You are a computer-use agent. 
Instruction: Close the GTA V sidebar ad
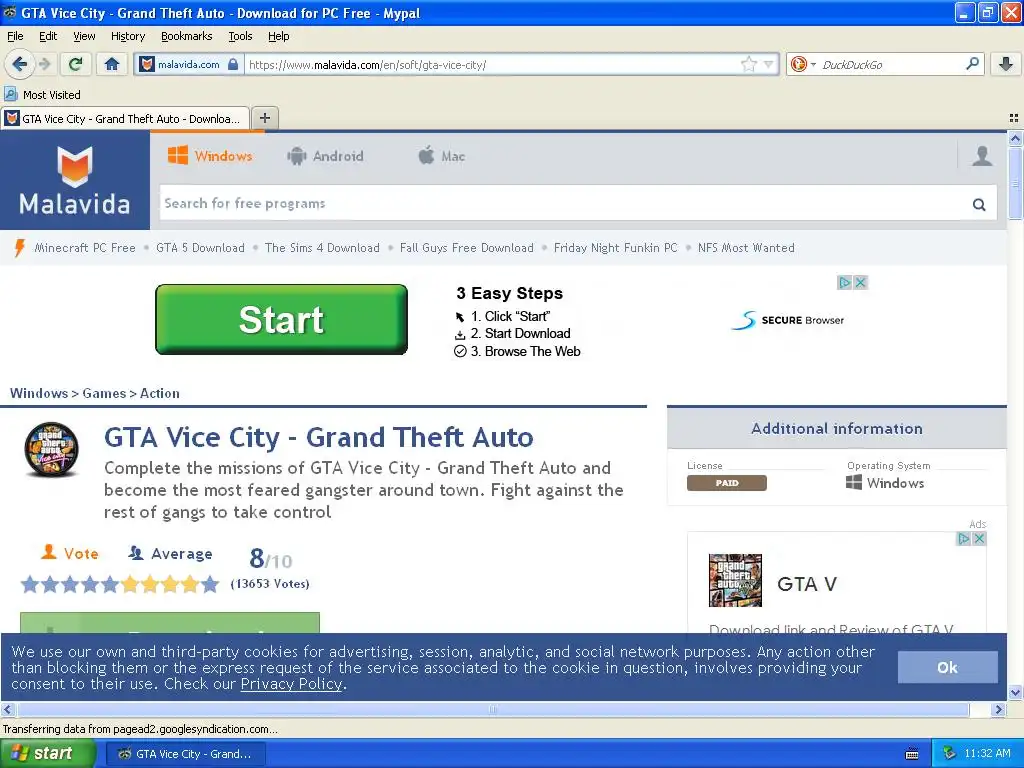click(979, 538)
